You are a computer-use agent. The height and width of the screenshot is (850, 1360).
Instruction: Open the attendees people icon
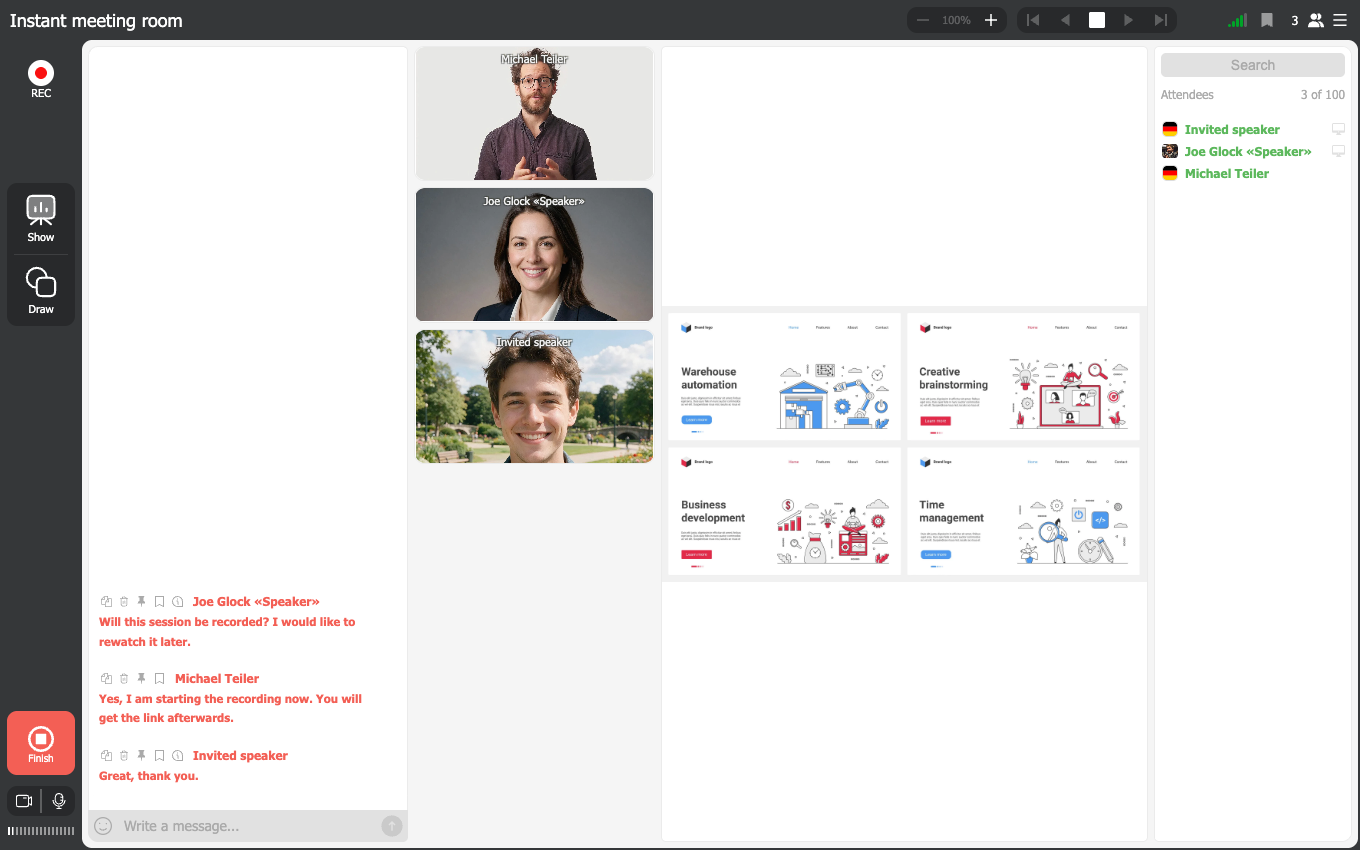1316,20
